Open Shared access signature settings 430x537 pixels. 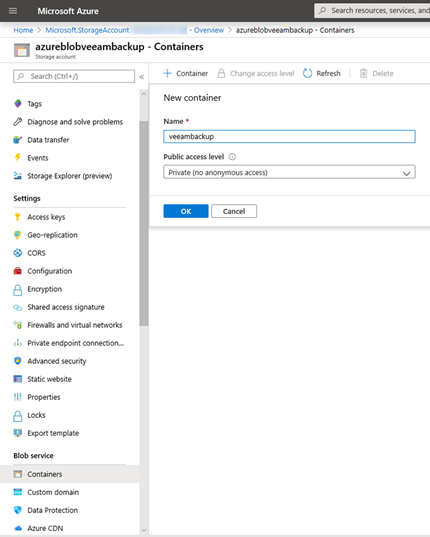pyautogui.click(x=66, y=307)
